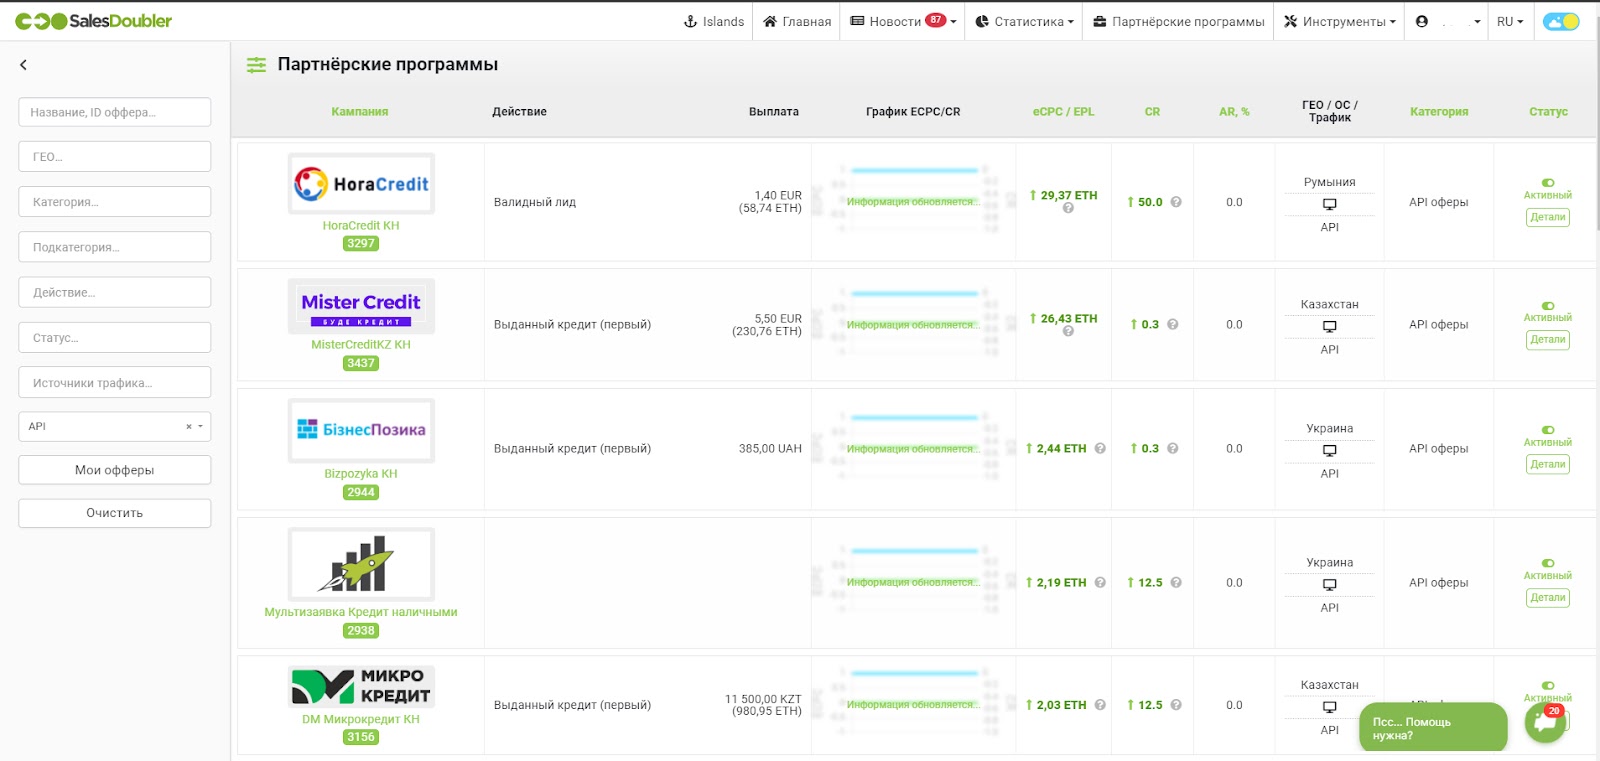Click the Мои офферы button
This screenshot has width=1600, height=761.
(x=114, y=470)
